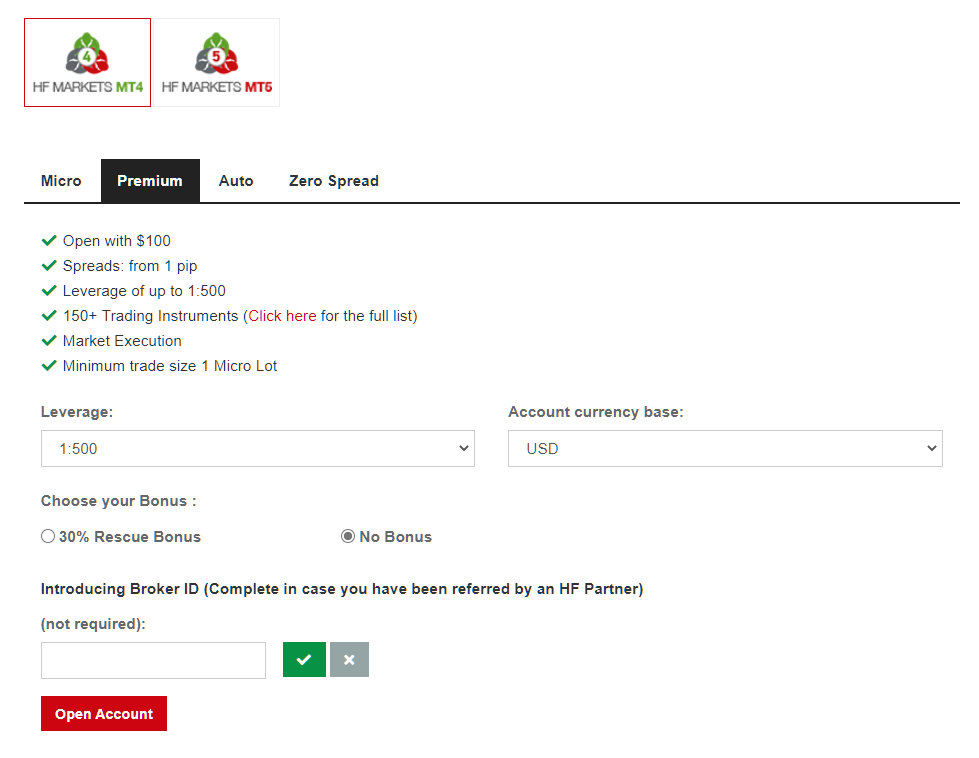Image resolution: width=979 pixels, height=758 pixels.
Task: Open the Leverage dropdown showing 1:500
Action: coord(258,448)
